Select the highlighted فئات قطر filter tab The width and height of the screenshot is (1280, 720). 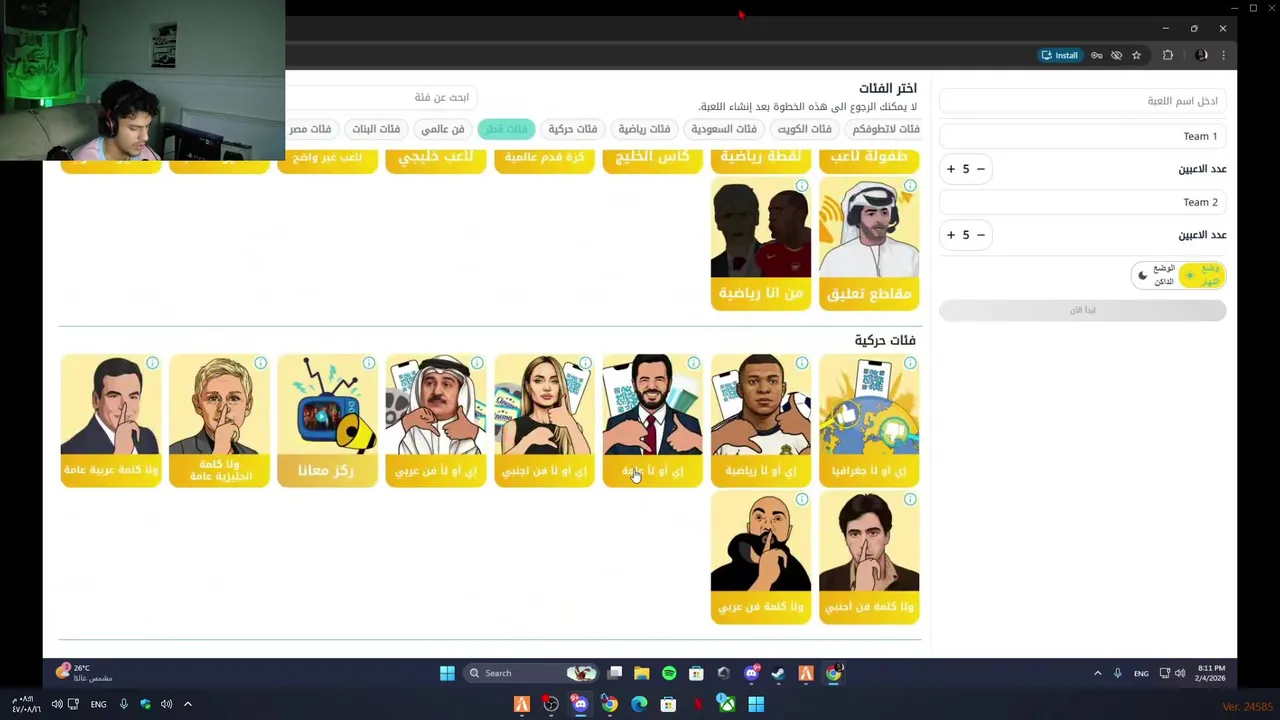[506, 129]
